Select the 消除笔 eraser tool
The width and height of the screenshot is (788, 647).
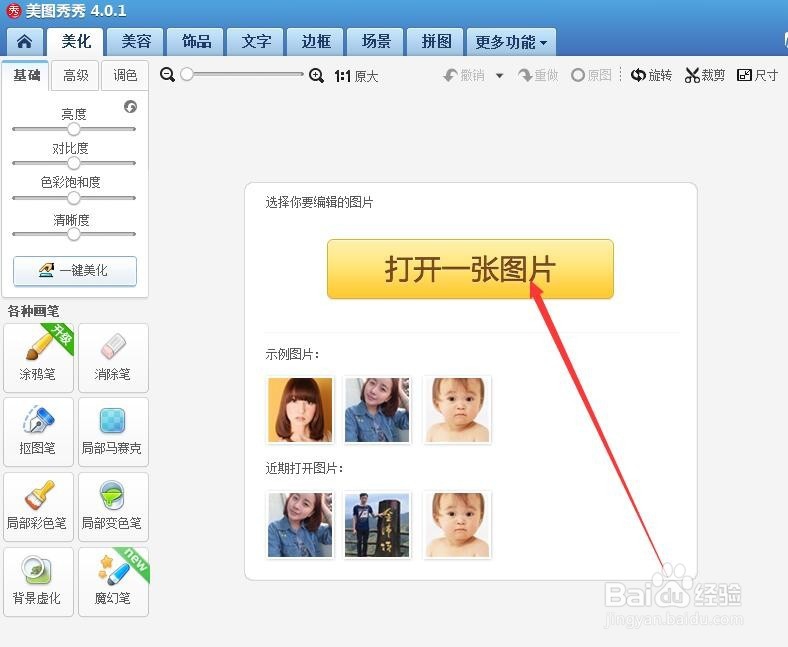point(113,357)
